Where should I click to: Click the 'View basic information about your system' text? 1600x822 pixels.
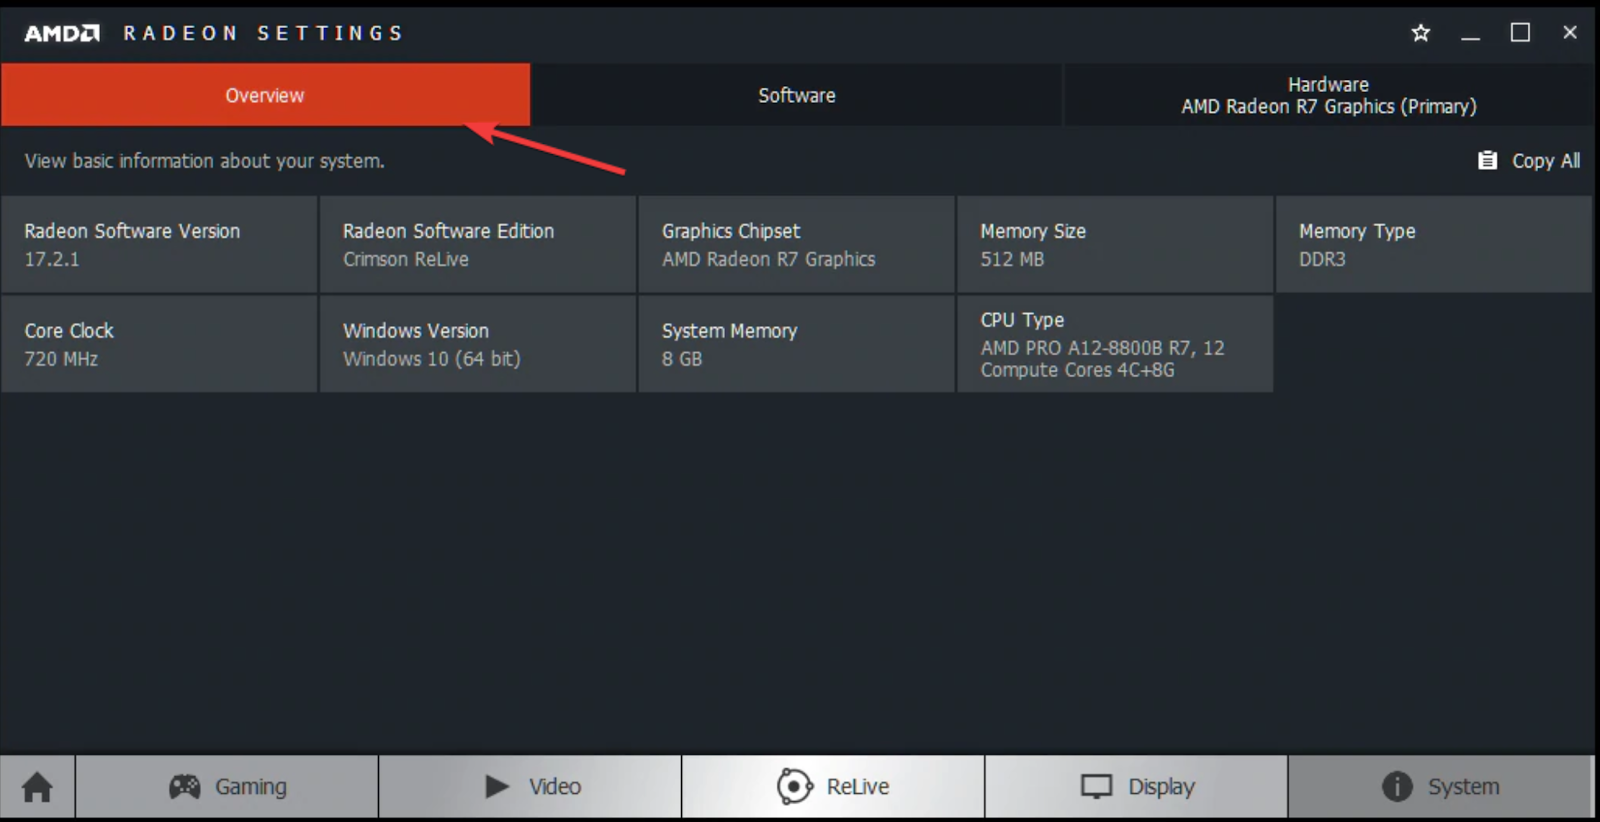204,161
